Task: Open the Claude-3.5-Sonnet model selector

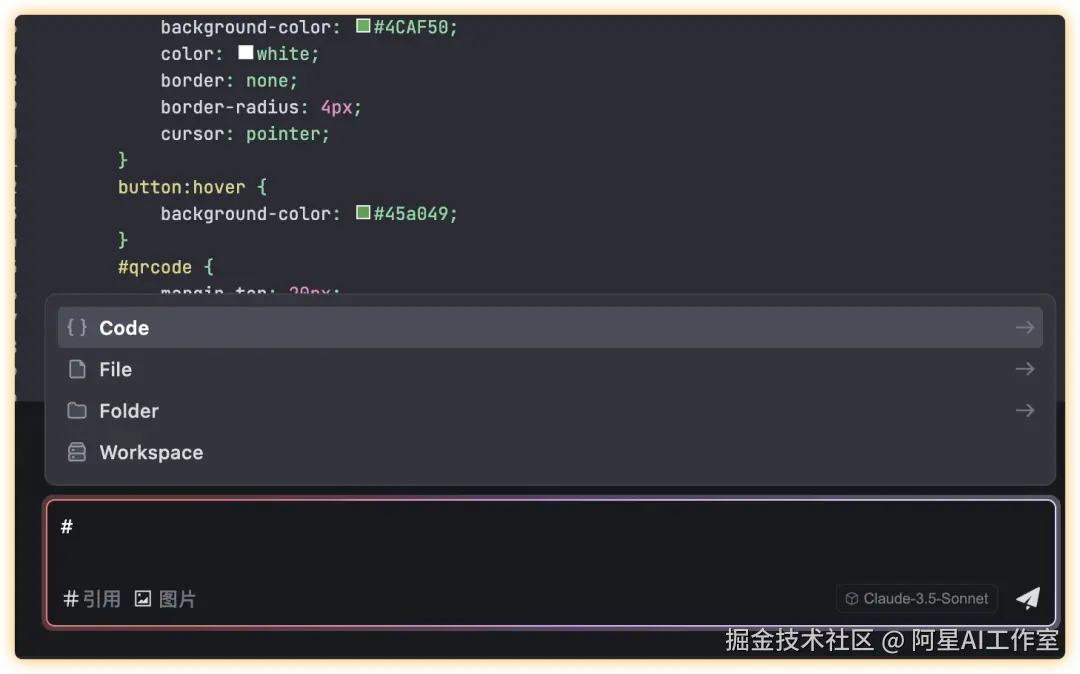Action: [x=917, y=599]
